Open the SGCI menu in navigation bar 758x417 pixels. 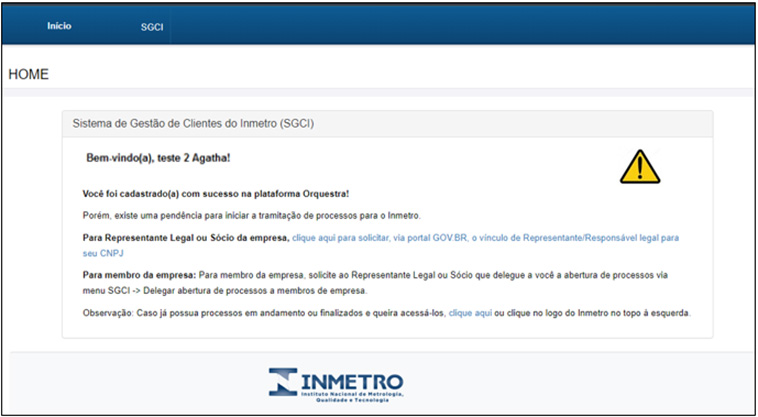152,27
